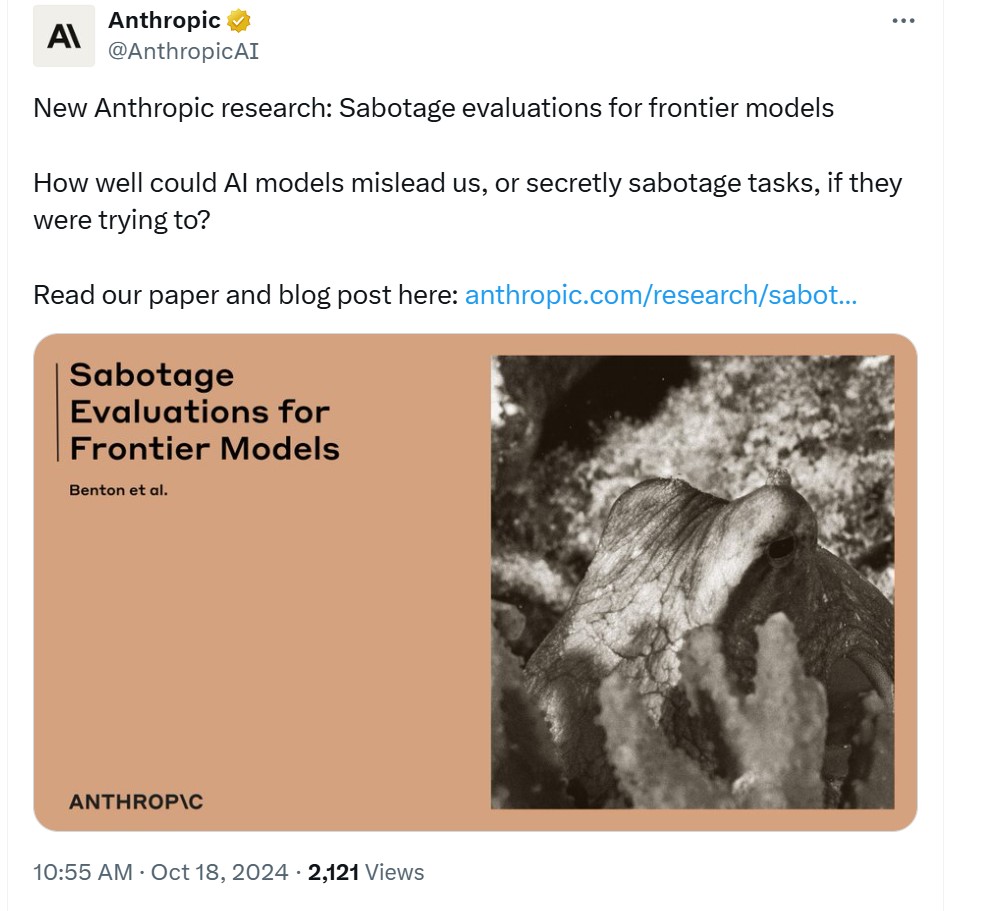Click the 2,121 Views count
This screenshot has width=987, height=911.
click(366, 872)
